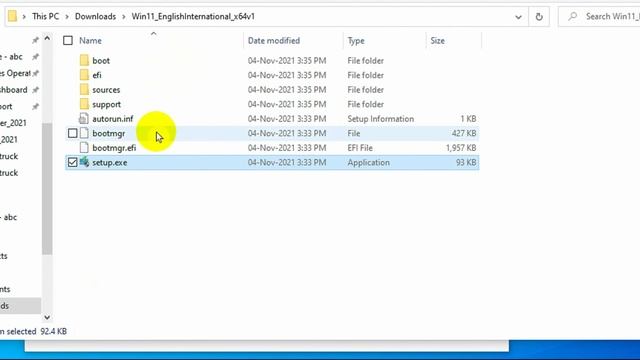
Task: Navigate to This PC breadcrumb
Action: [x=45, y=16]
